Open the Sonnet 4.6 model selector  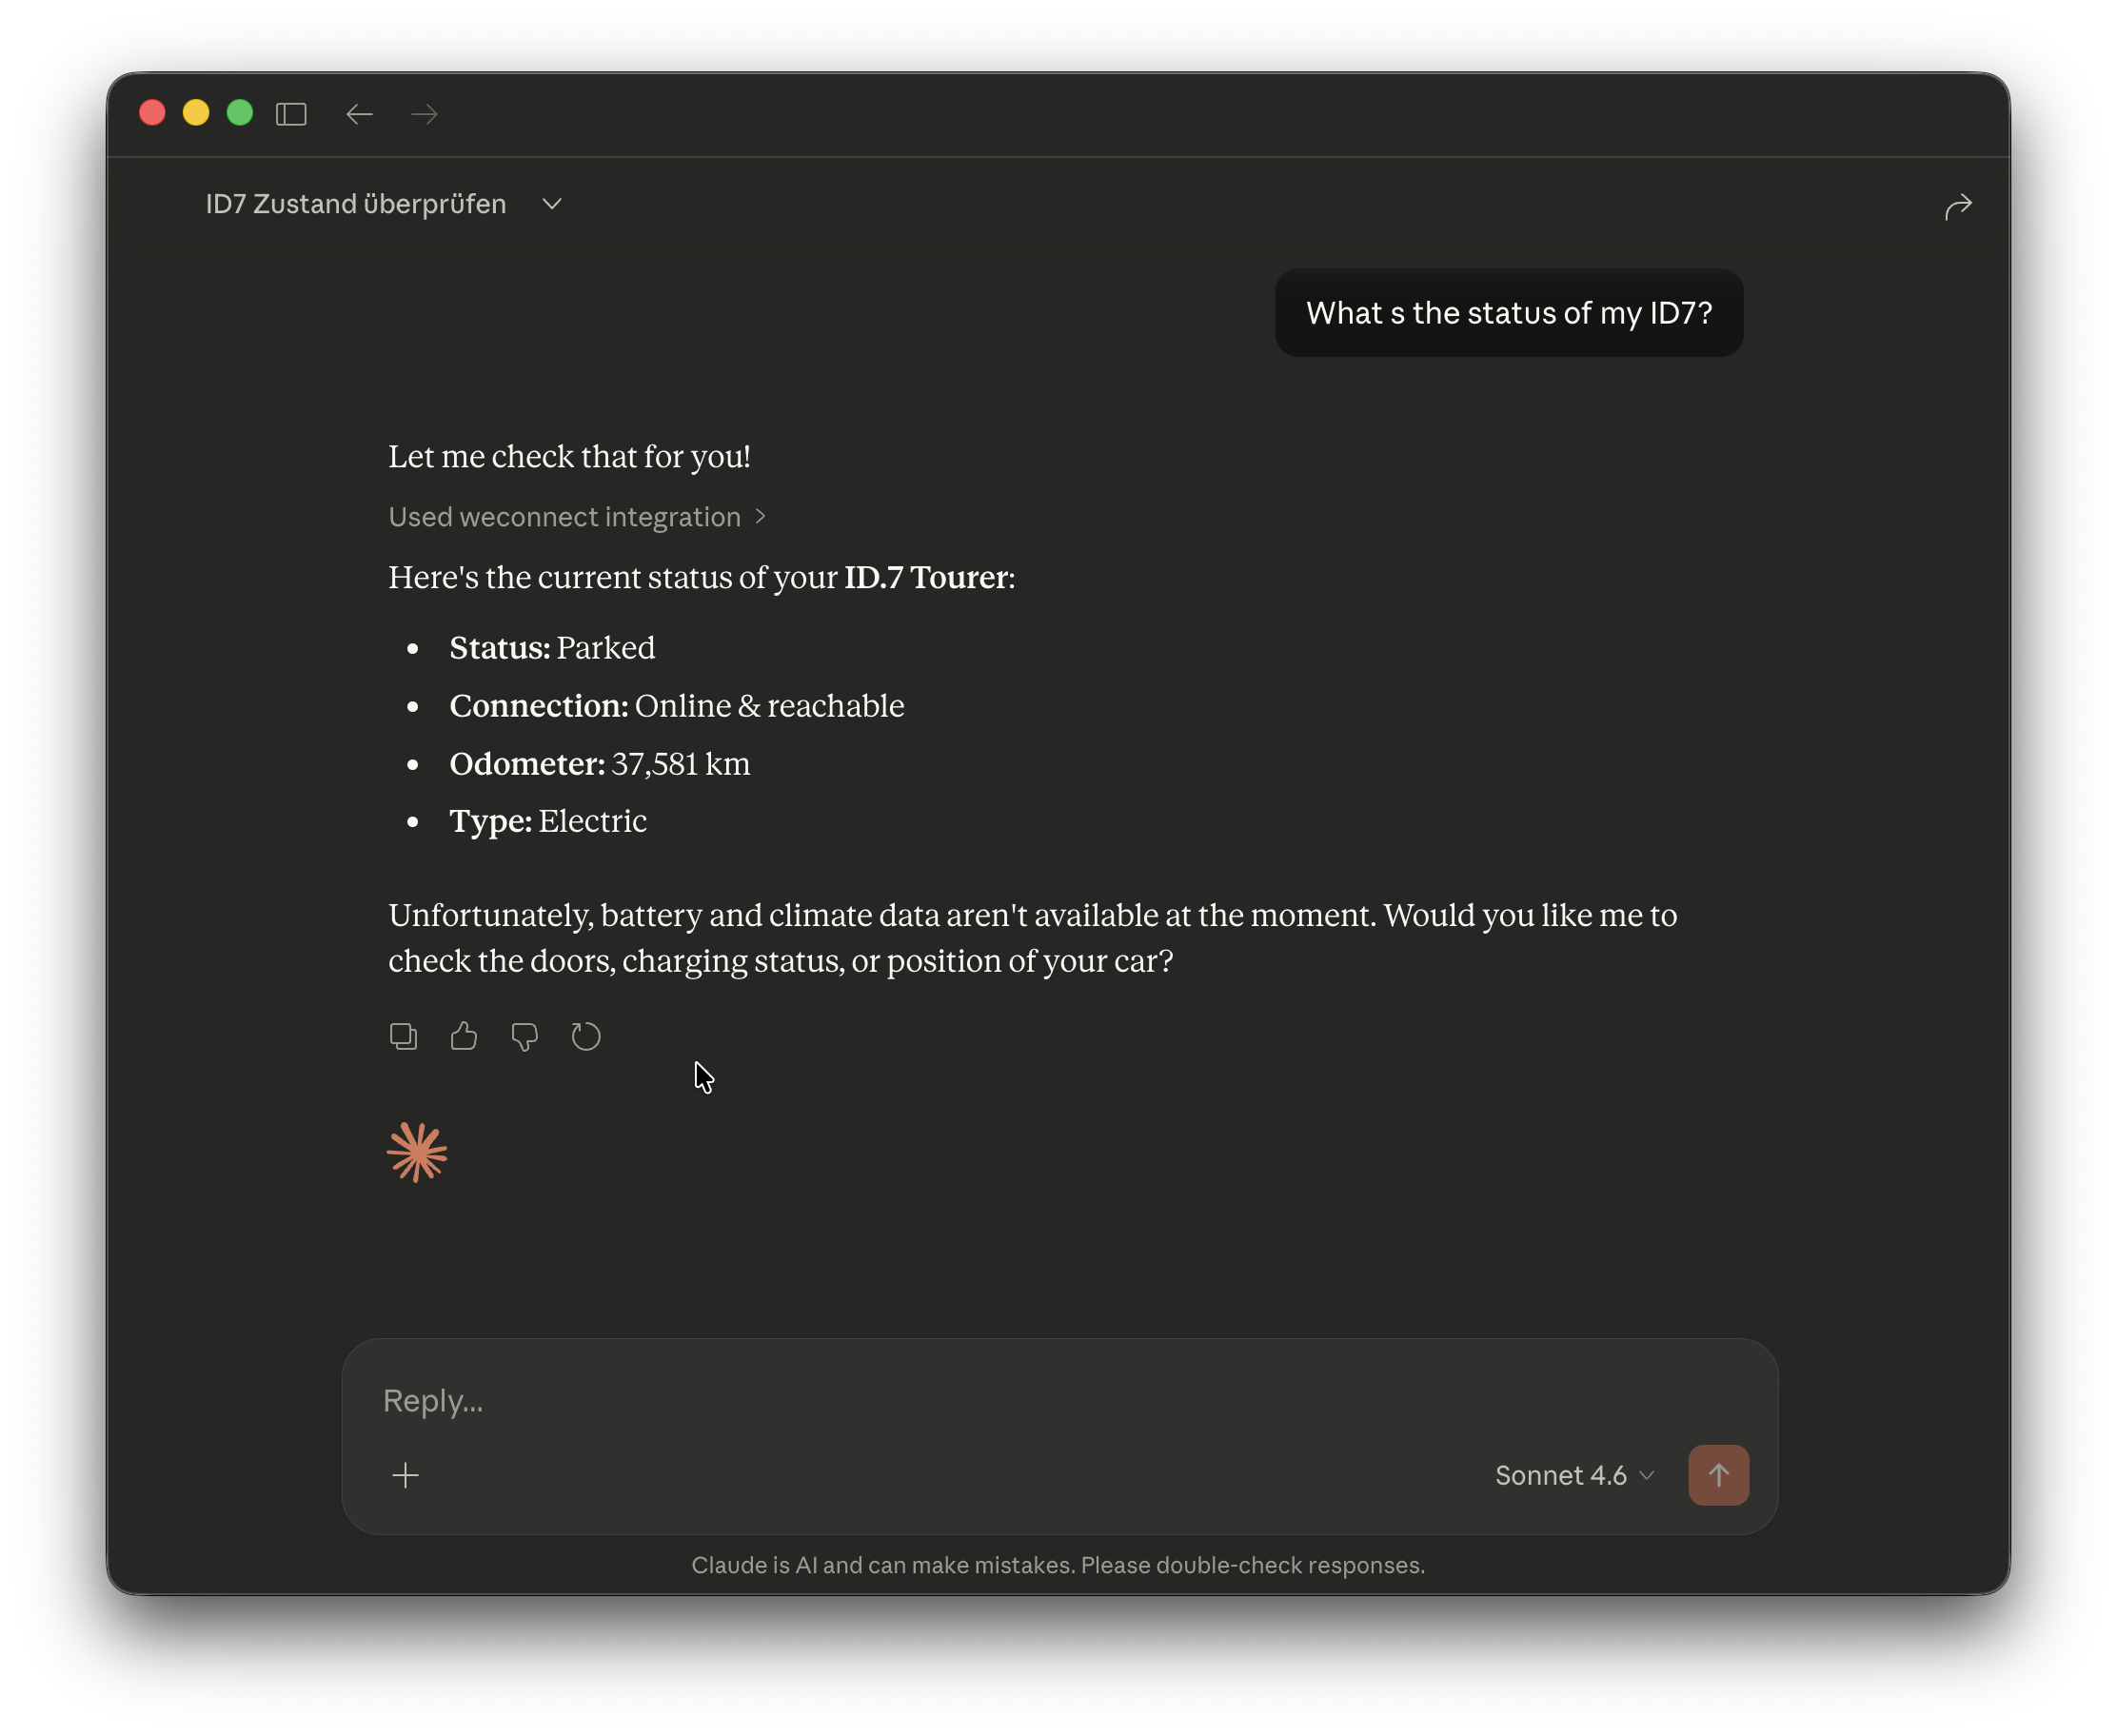click(1575, 1475)
